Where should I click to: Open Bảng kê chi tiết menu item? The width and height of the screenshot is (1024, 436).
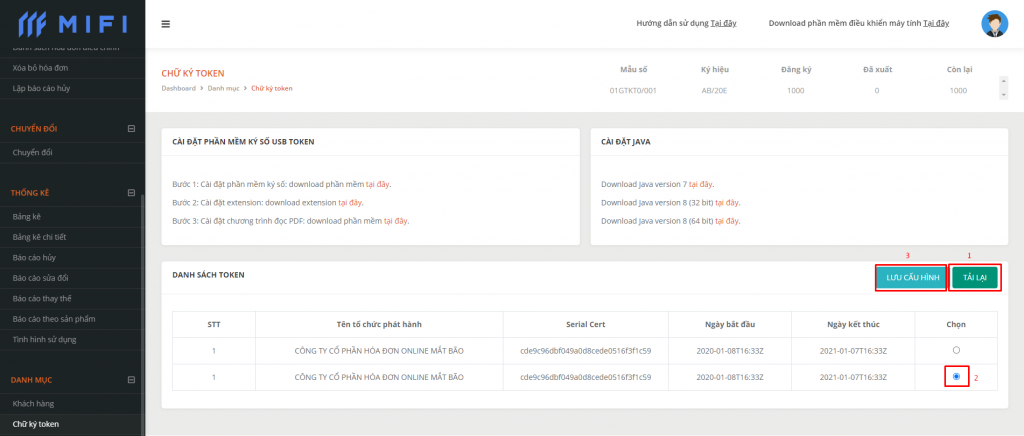(x=41, y=237)
